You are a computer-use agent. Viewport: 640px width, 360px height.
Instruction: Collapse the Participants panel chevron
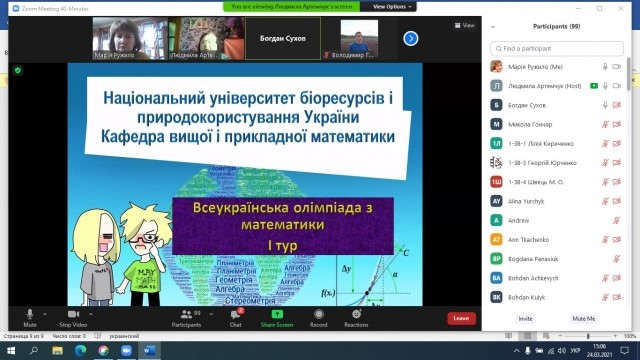click(493, 27)
